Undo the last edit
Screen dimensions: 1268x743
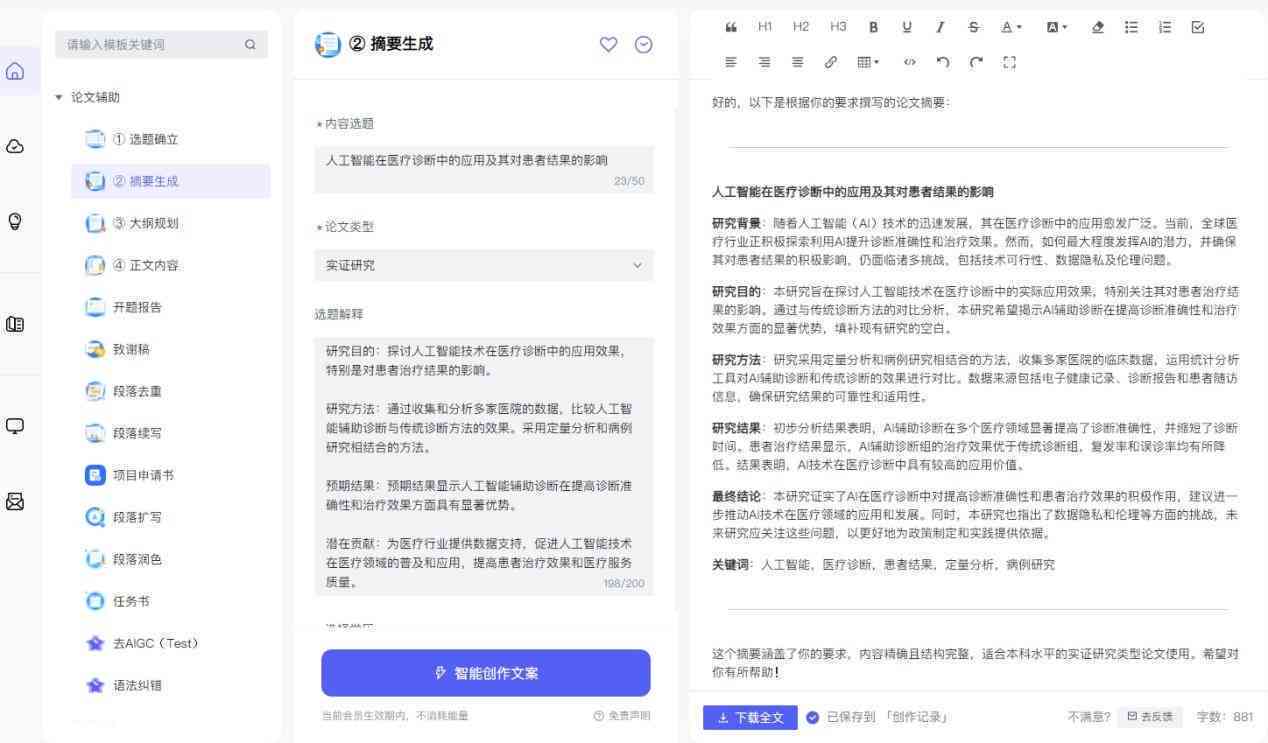(942, 62)
